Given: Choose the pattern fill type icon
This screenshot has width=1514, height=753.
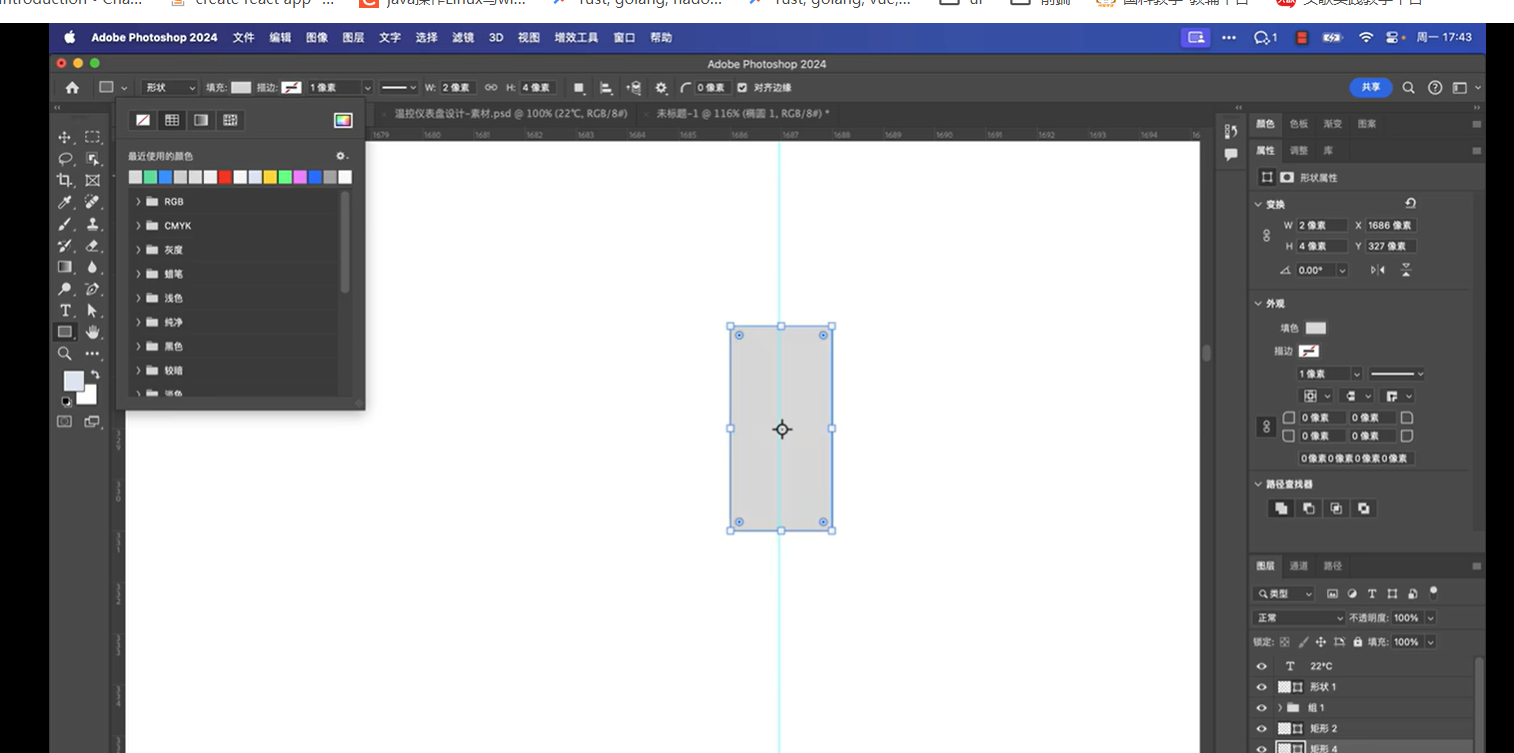Looking at the screenshot, I should coord(230,120).
